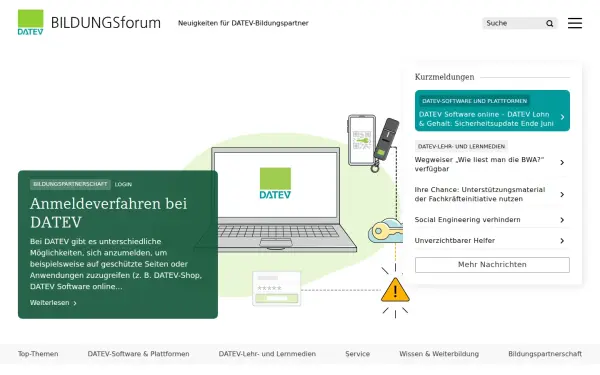Viewport: 600px width, 375px height.
Task: Select Wissen & Weiterbildung navigation item
Action: click(x=439, y=354)
